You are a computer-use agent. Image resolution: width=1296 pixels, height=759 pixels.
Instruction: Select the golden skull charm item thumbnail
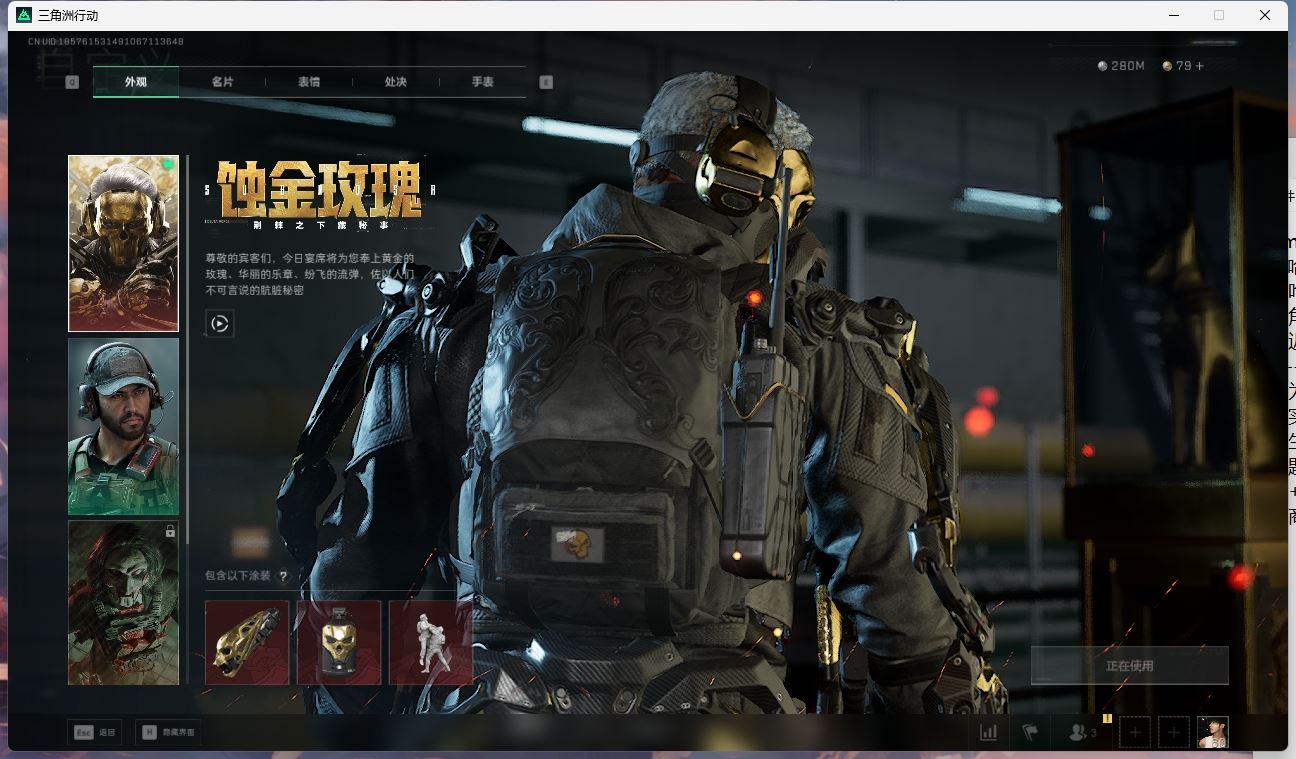[x=339, y=642]
